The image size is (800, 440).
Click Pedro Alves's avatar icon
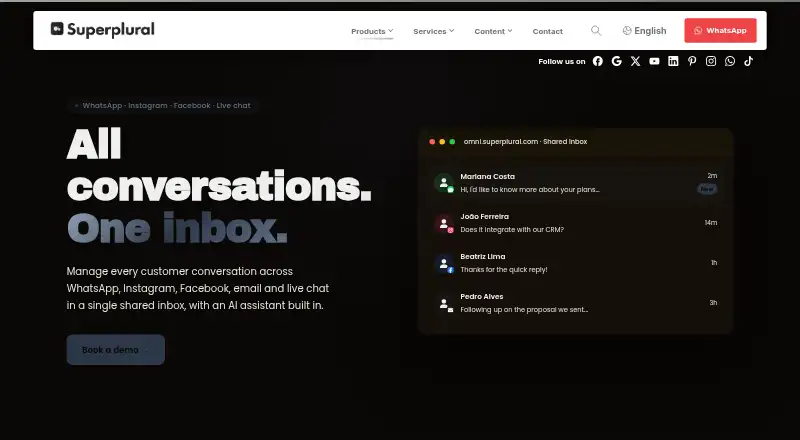pyautogui.click(x=444, y=303)
